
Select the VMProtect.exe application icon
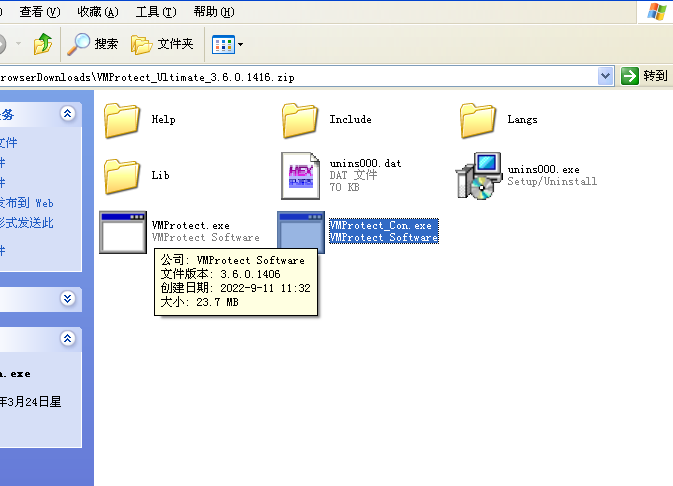point(123,232)
